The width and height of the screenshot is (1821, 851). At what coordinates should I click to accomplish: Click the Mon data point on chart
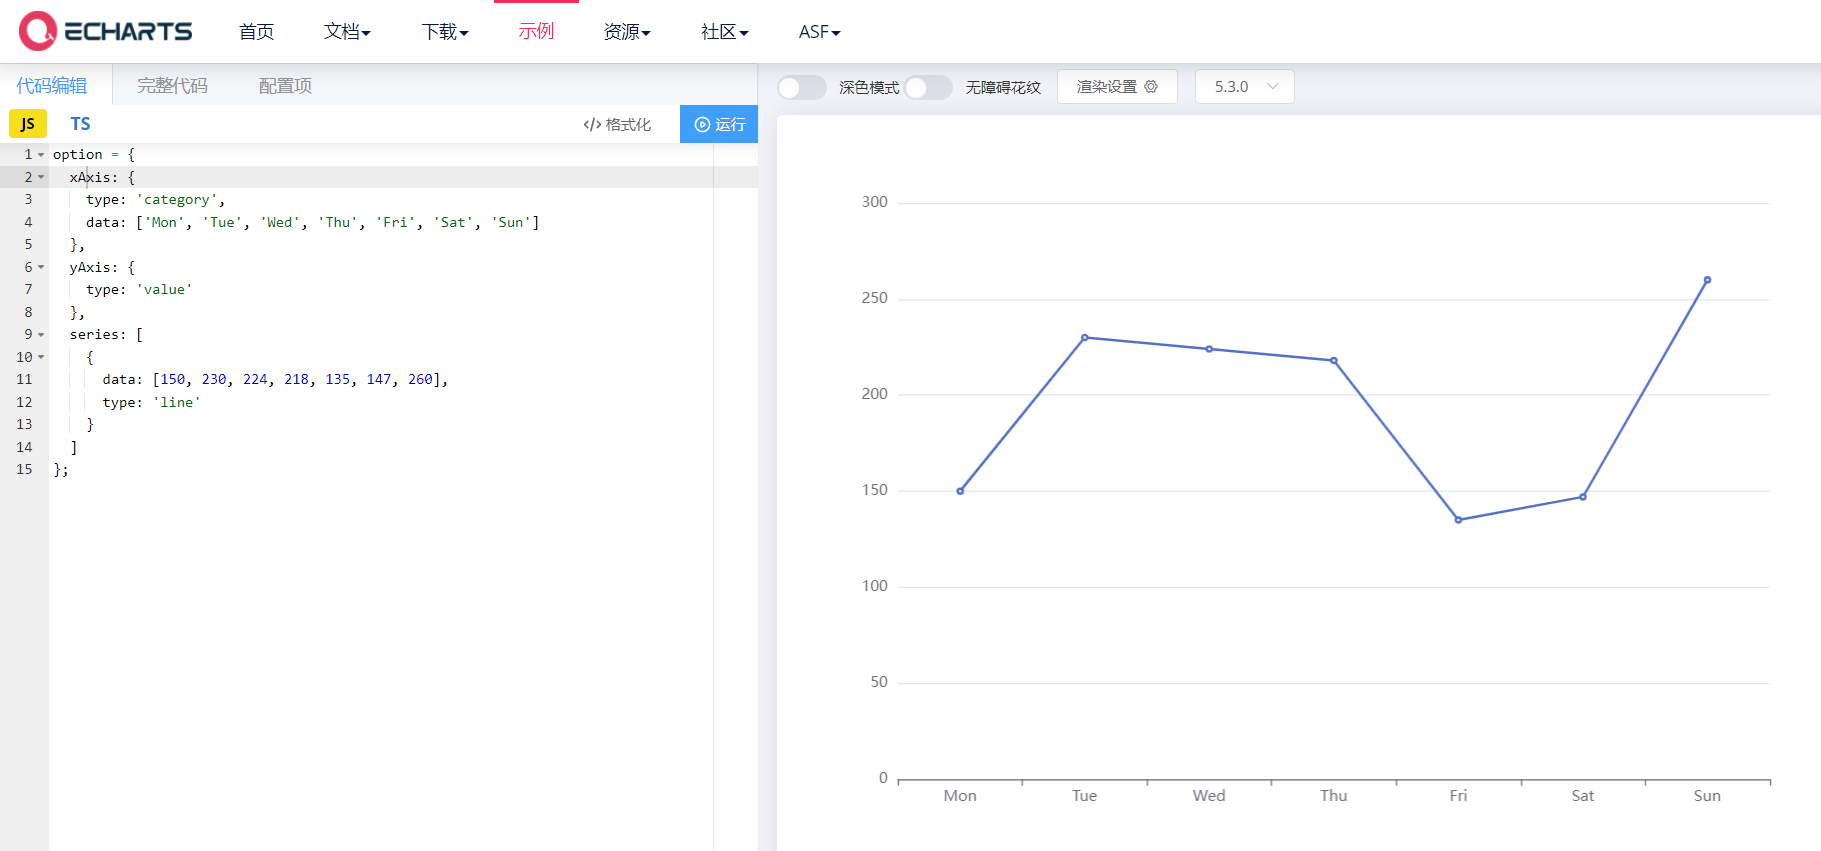960,491
